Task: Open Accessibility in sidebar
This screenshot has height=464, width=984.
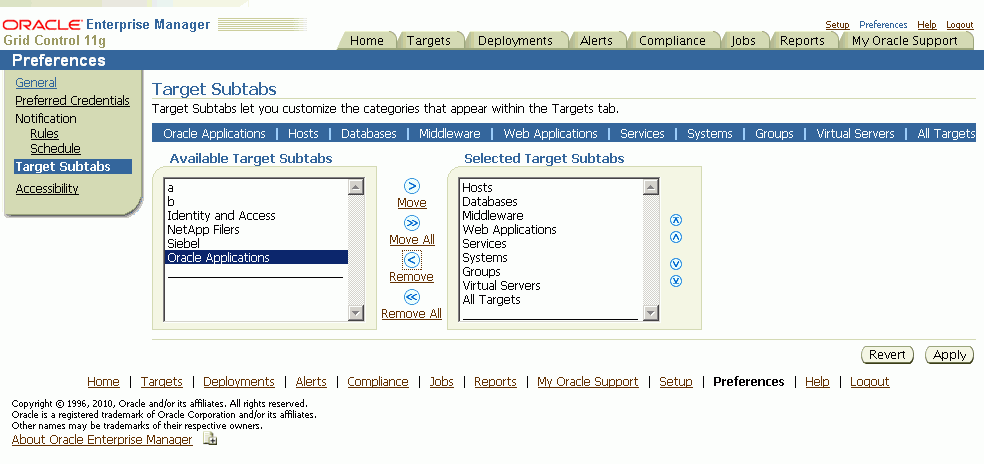Action: pos(47,188)
